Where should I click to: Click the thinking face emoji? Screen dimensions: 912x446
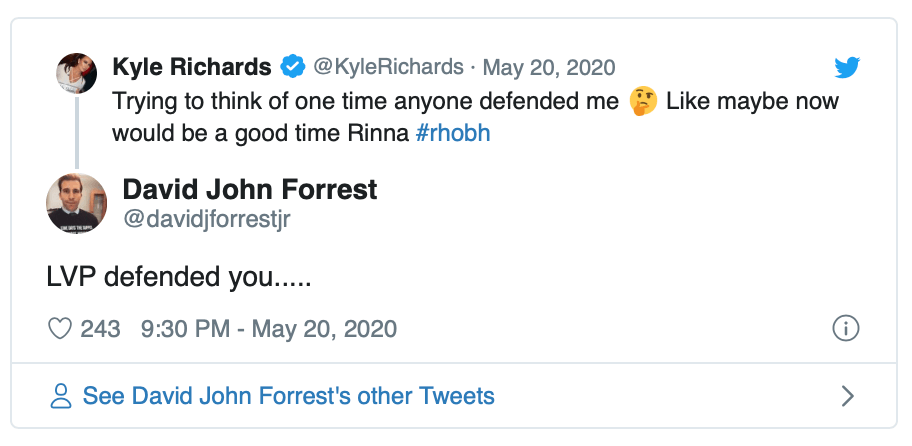tap(643, 102)
